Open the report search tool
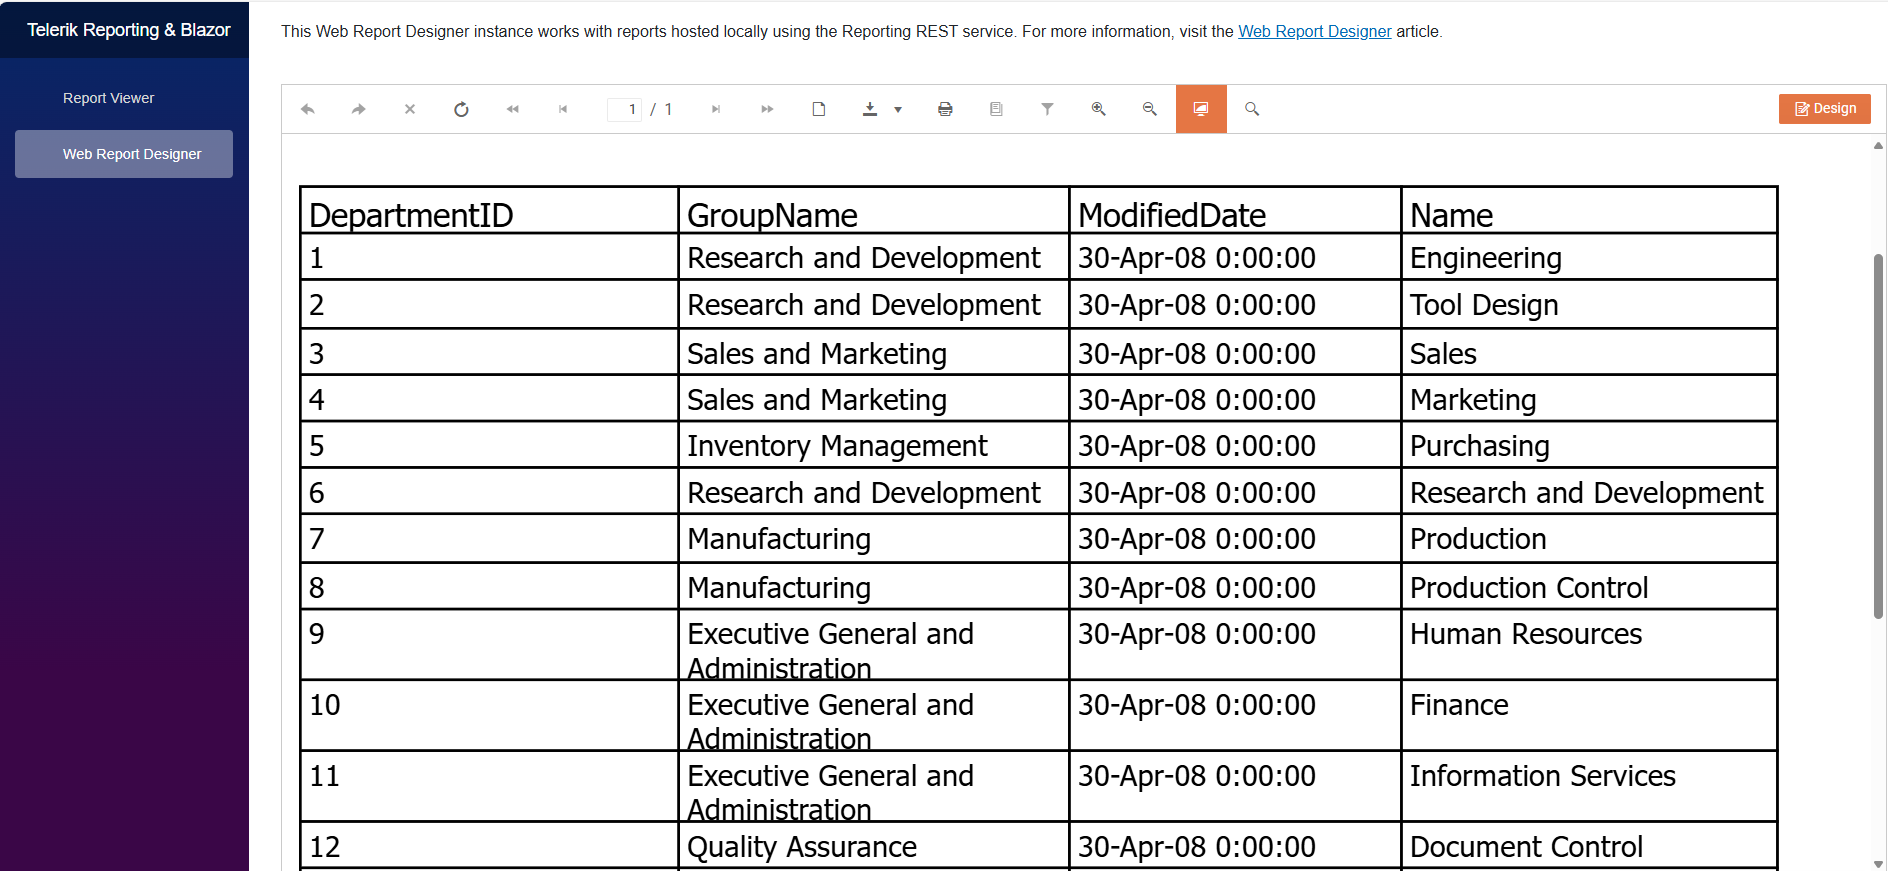The image size is (1888, 871). tap(1252, 109)
